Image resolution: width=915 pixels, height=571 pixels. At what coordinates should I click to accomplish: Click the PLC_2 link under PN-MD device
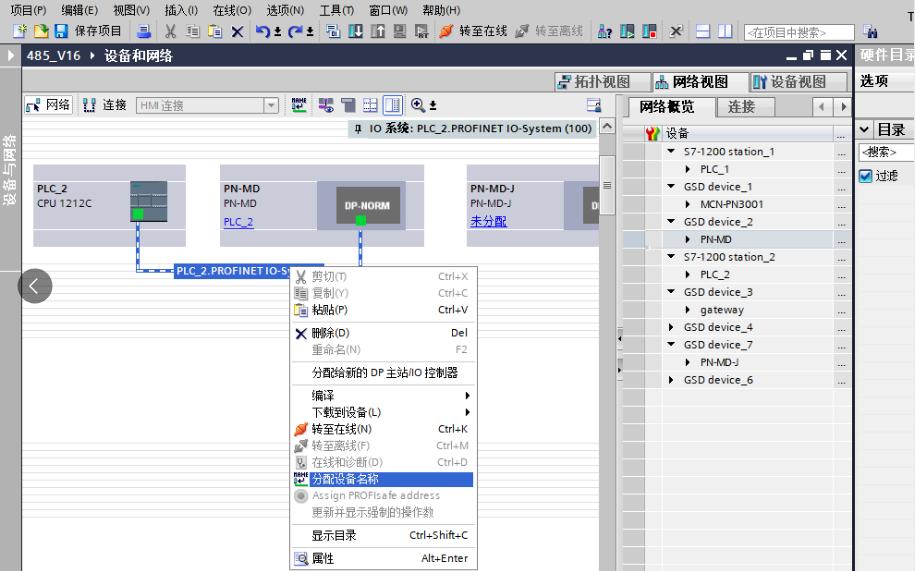238,222
